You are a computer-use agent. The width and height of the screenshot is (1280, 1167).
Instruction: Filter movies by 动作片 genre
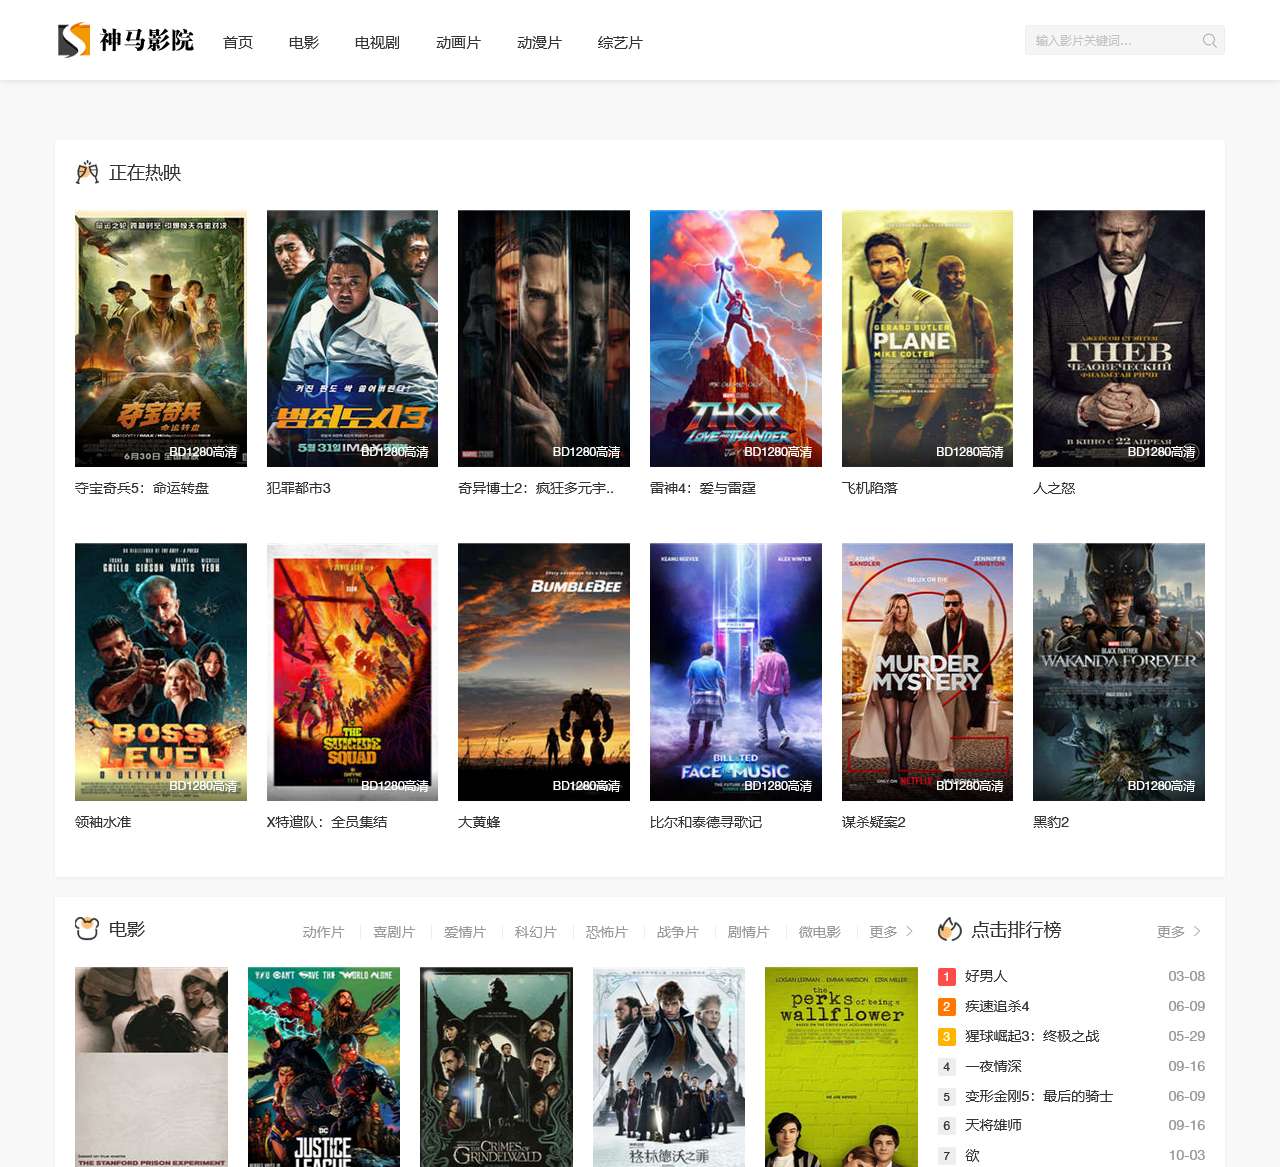click(x=323, y=932)
